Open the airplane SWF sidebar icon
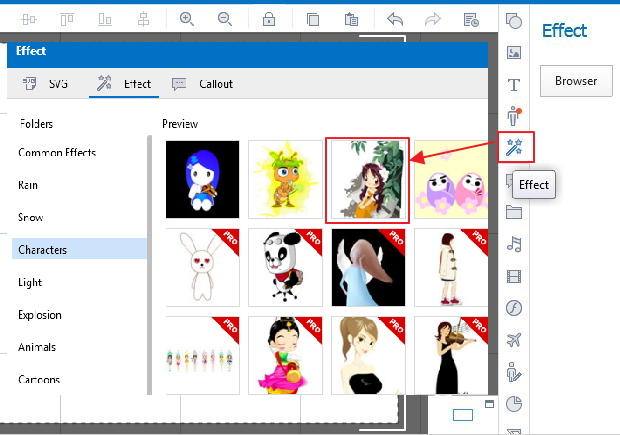Screen dimensions: 620x435 (514, 340)
